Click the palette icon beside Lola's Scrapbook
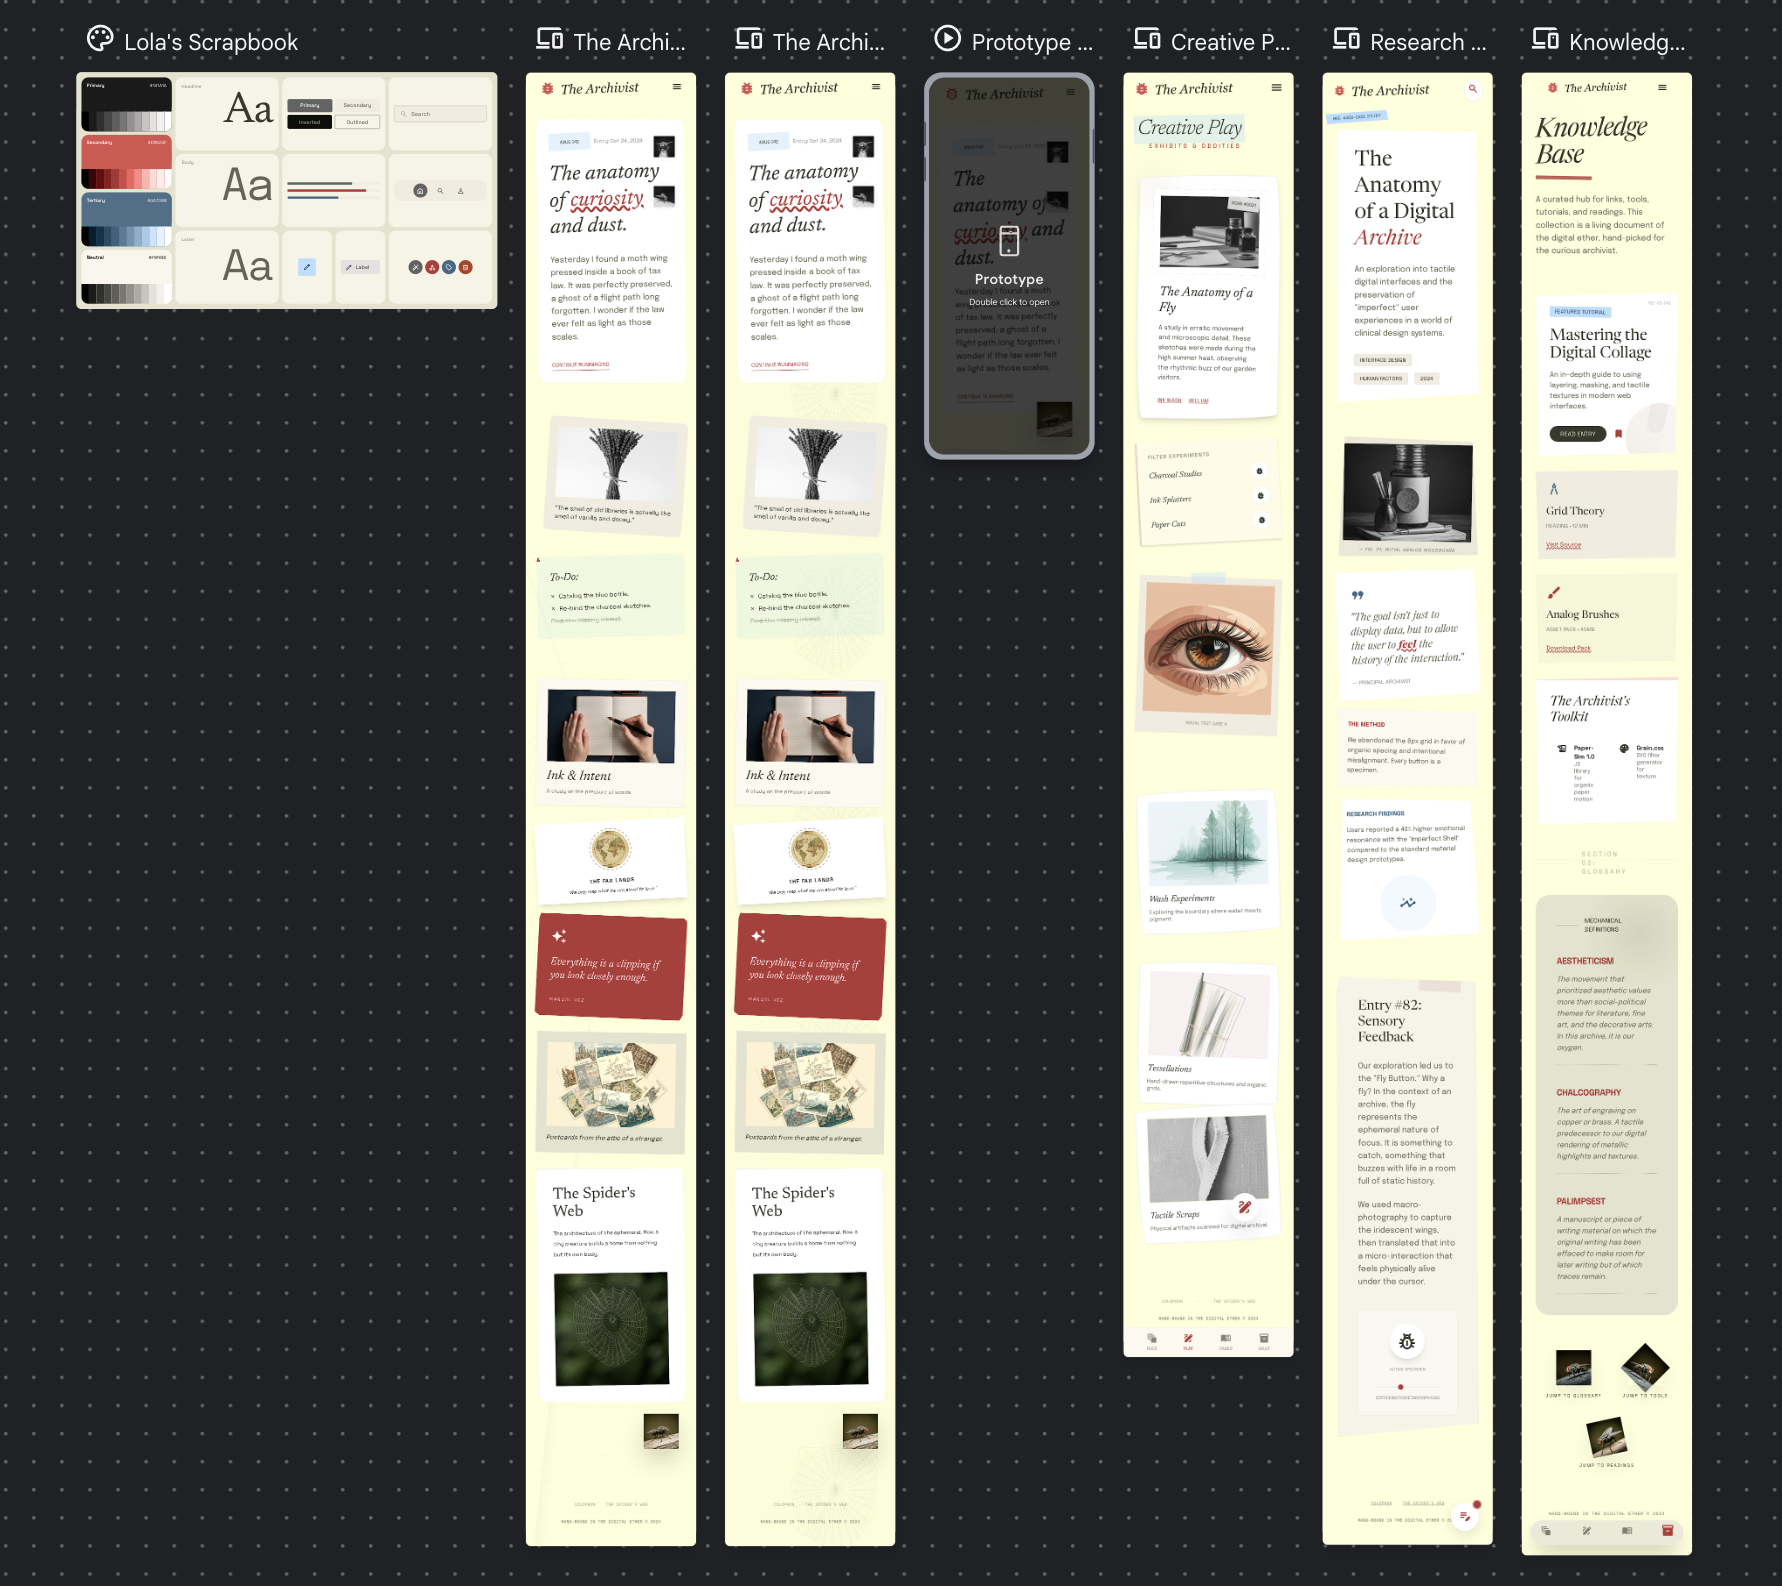This screenshot has width=1782, height=1586. (x=100, y=39)
